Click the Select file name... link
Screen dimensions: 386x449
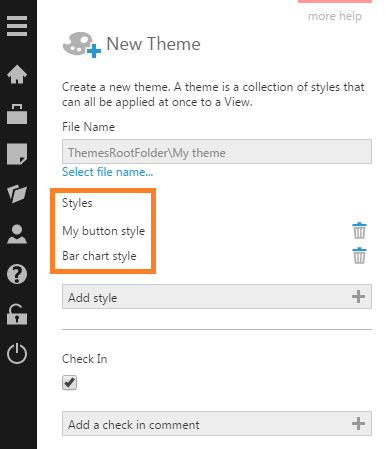click(107, 172)
